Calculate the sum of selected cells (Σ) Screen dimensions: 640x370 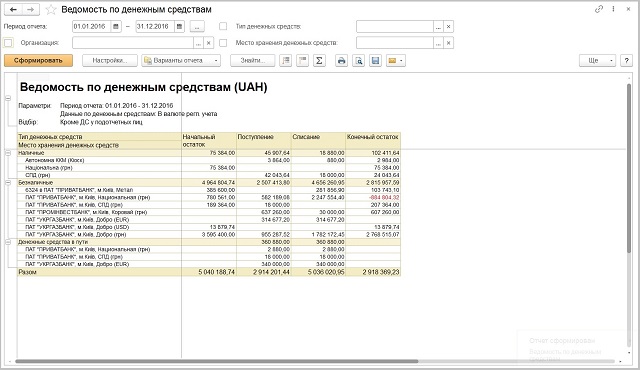click(319, 61)
